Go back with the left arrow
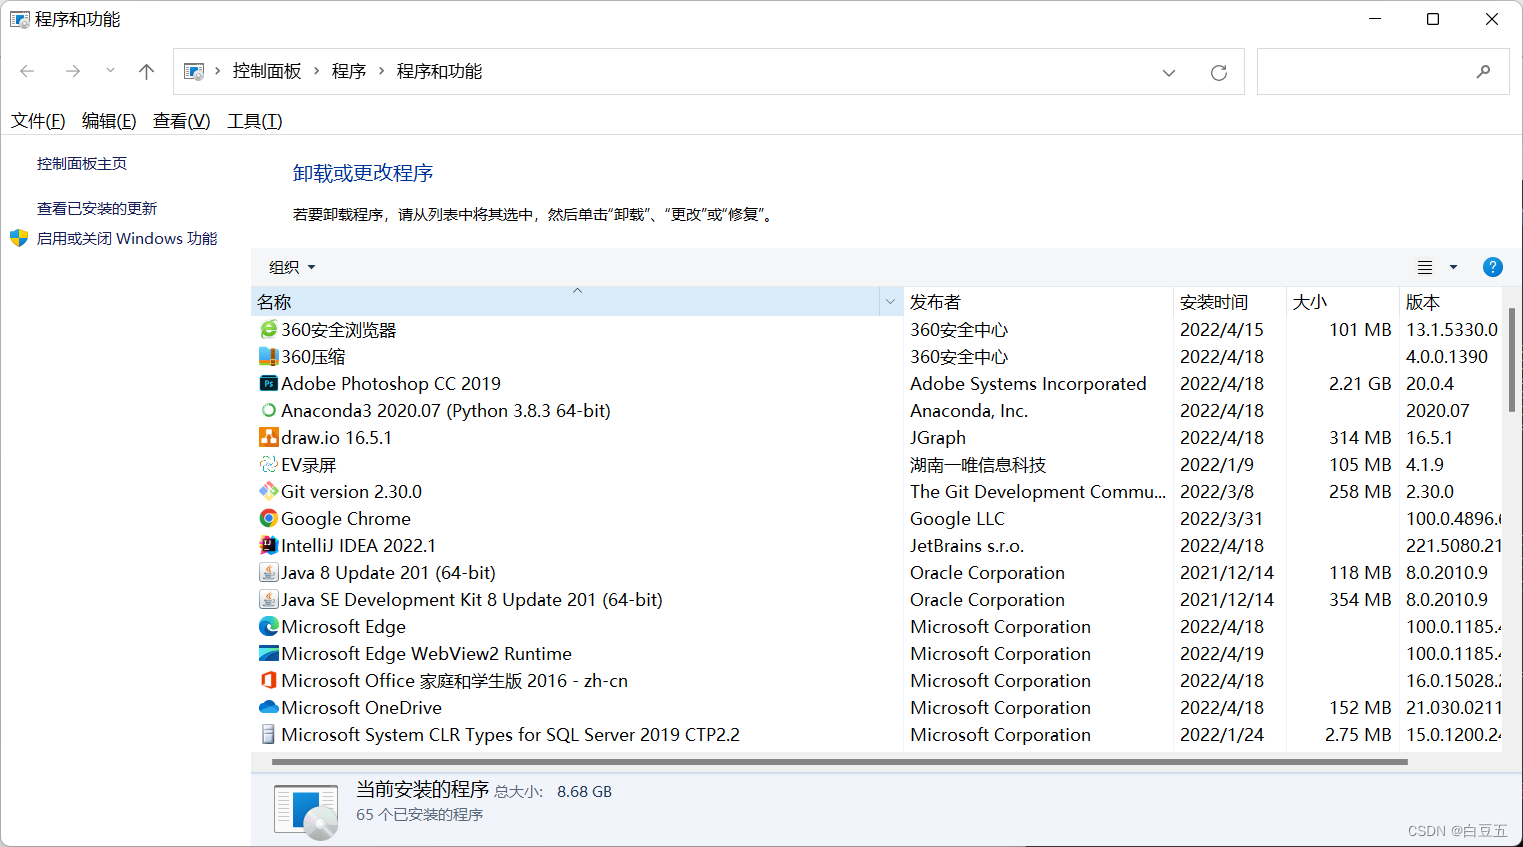Image resolution: width=1523 pixels, height=847 pixels. (27, 71)
